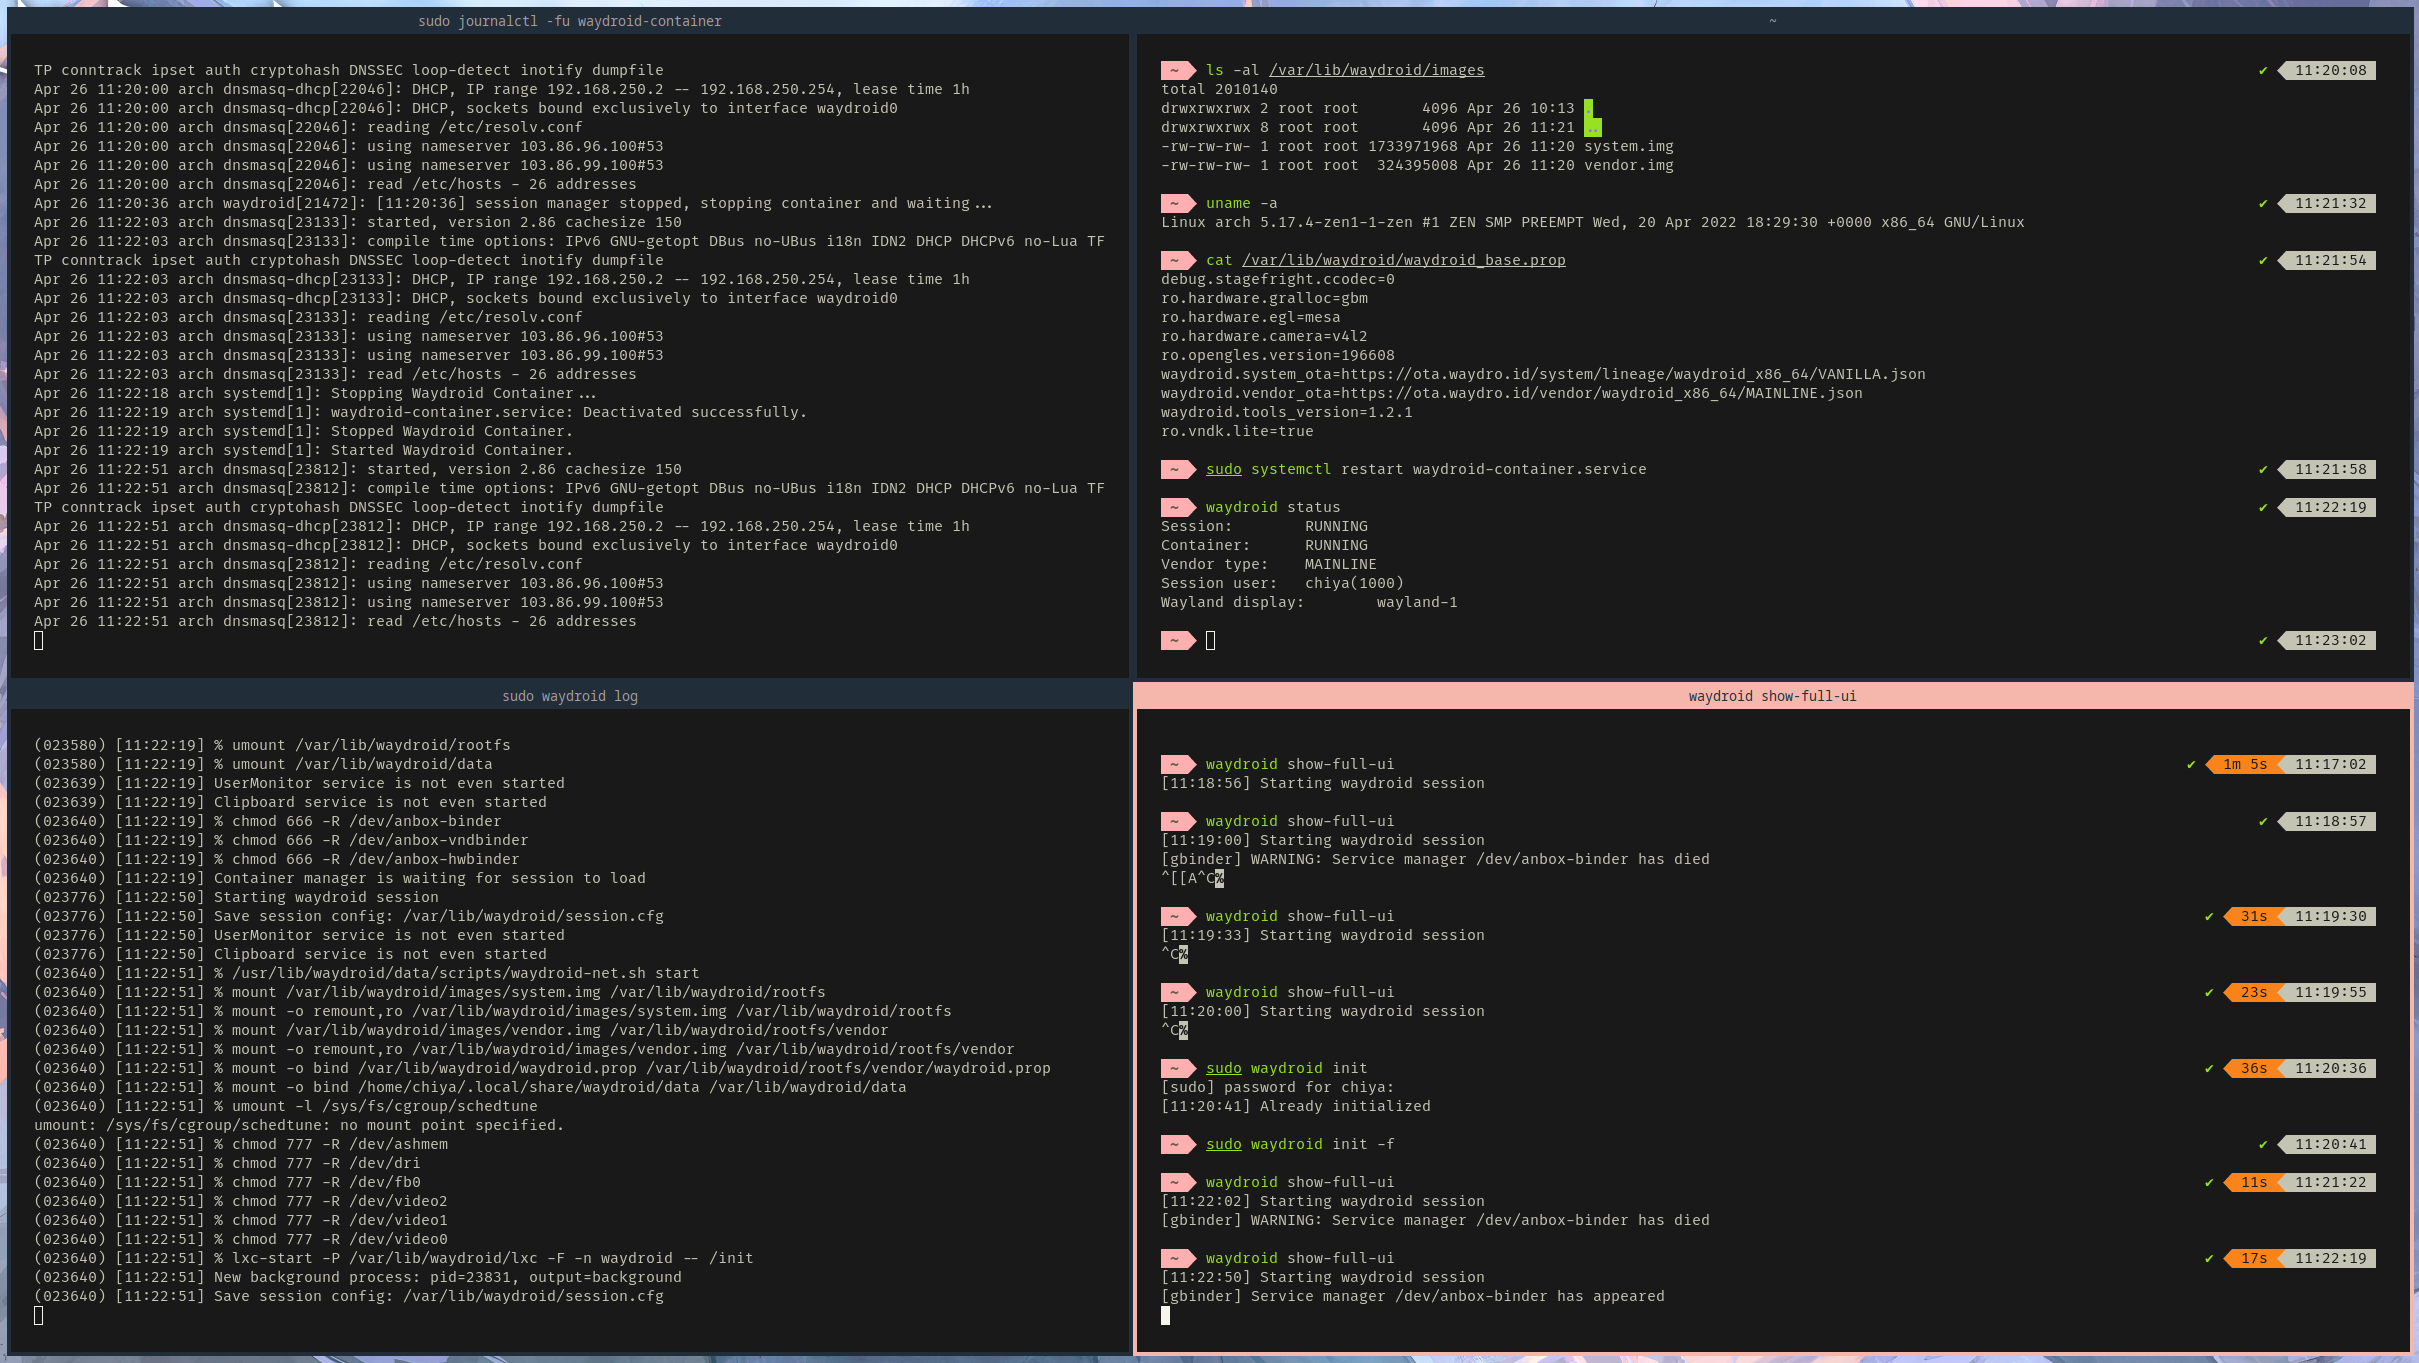Switch to the "sudo journalctl -fu waydroid-container" pane
This screenshot has height=1363, width=2419.
[x=569, y=20]
